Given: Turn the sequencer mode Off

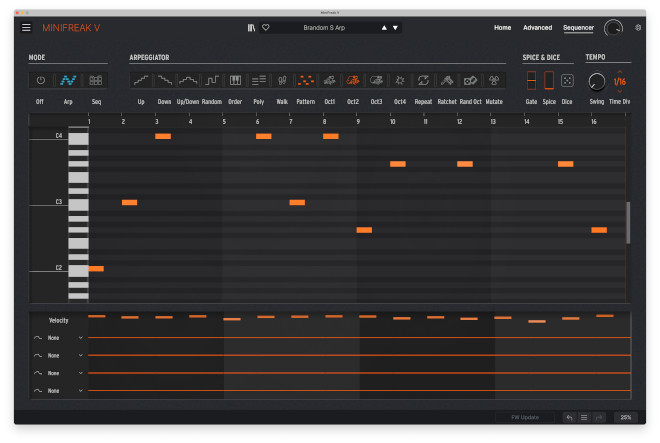Looking at the screenshot, I should coord(41,80).
